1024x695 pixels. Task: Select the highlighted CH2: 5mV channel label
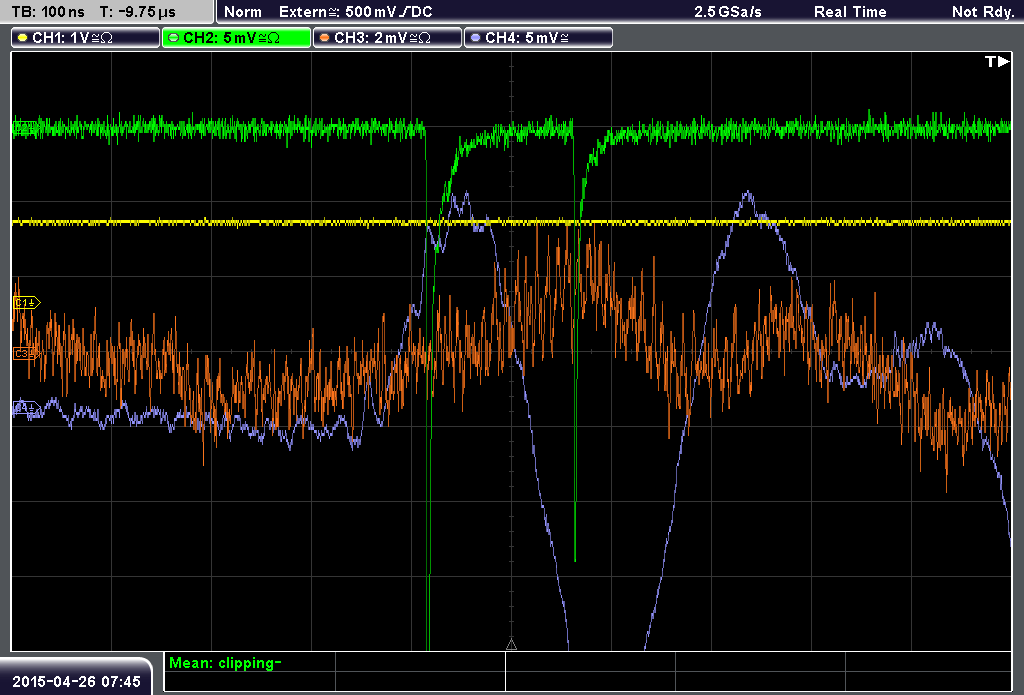click(236, 38)
